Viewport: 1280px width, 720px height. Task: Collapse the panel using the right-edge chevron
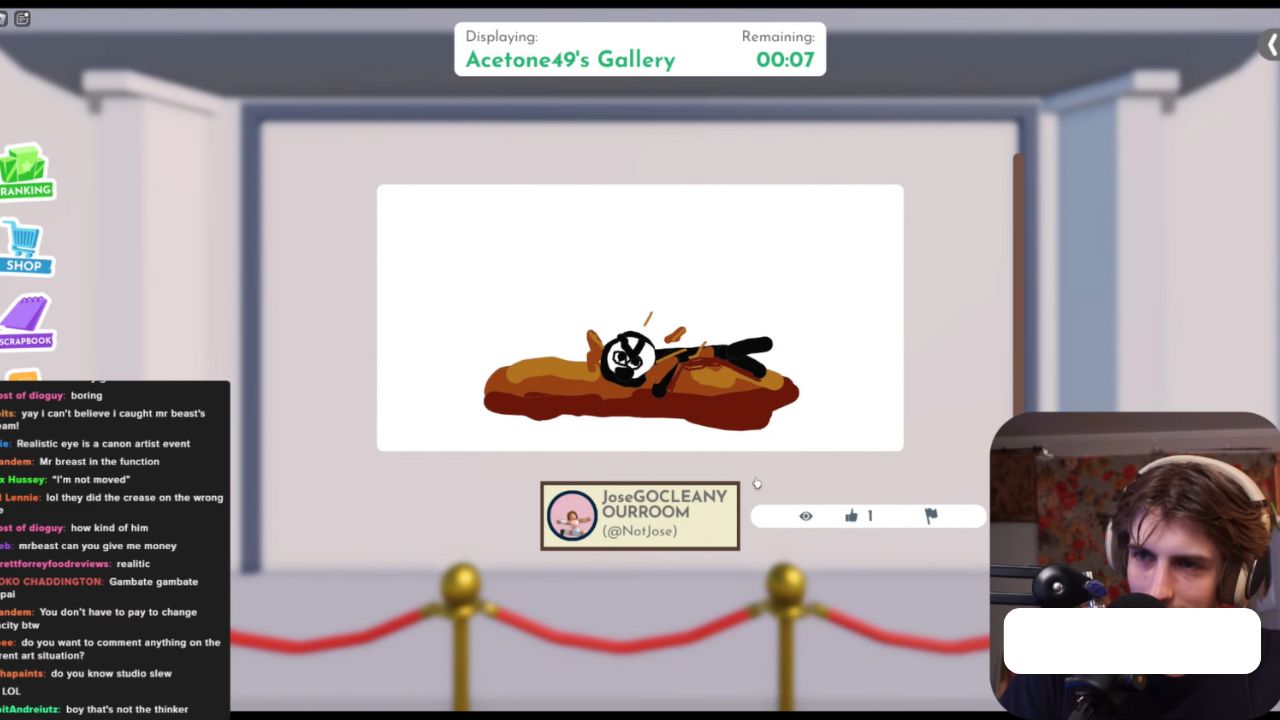click(x=1271, y=44)
